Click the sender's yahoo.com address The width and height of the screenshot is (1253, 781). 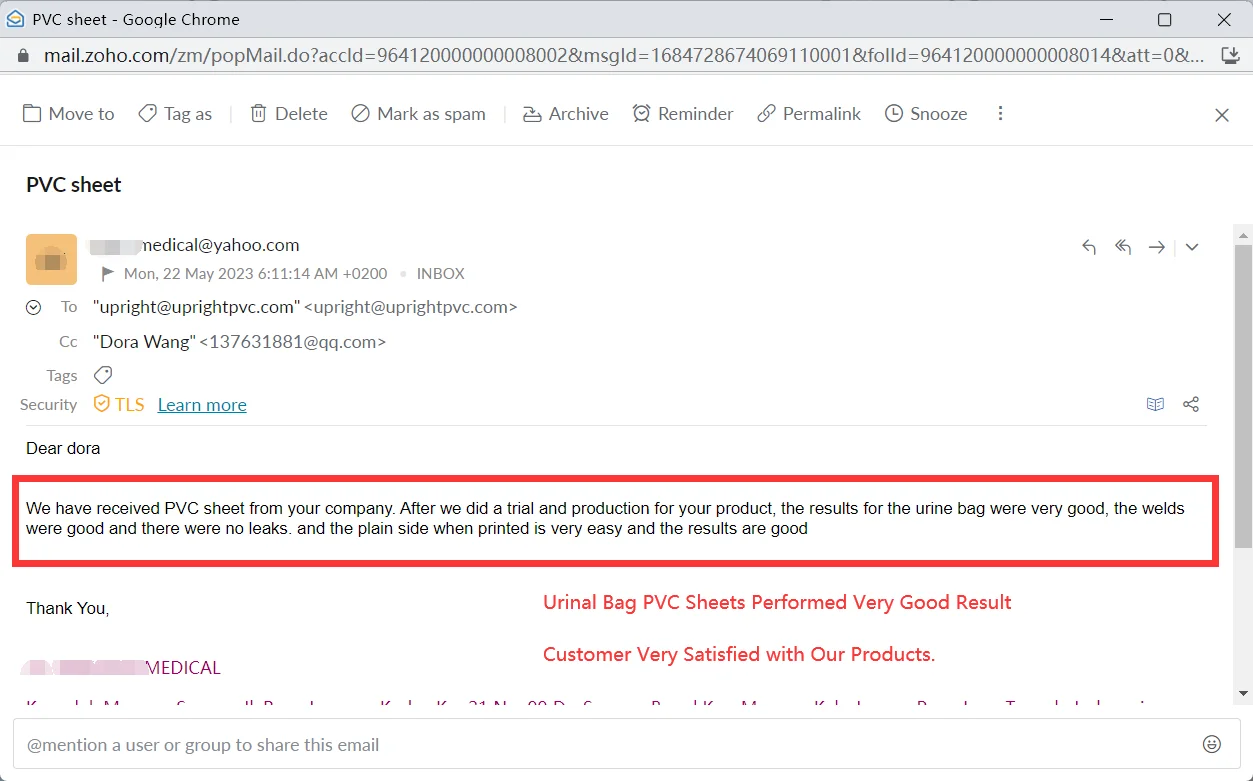pos(194,245)
